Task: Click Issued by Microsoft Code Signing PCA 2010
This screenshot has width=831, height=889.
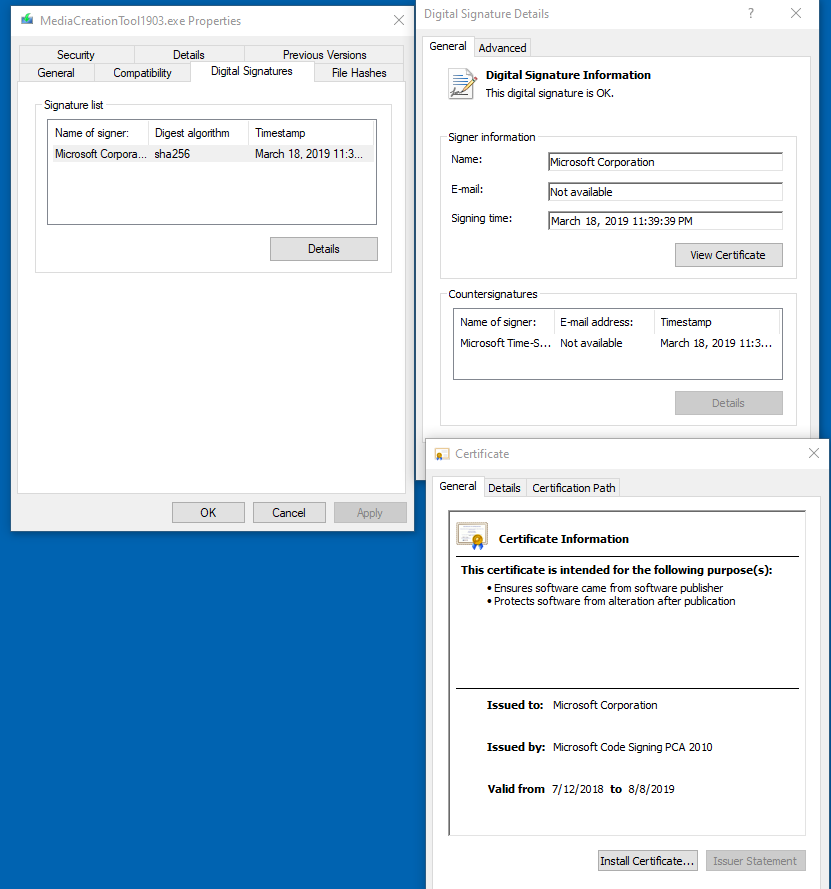Action: [x=633, y=747]
